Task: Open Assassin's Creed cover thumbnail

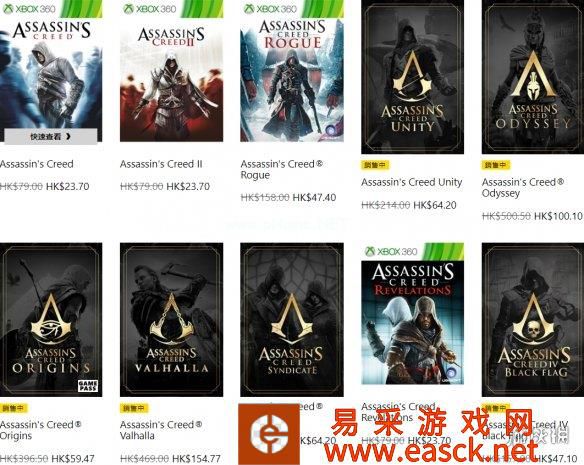Action: 51,71
